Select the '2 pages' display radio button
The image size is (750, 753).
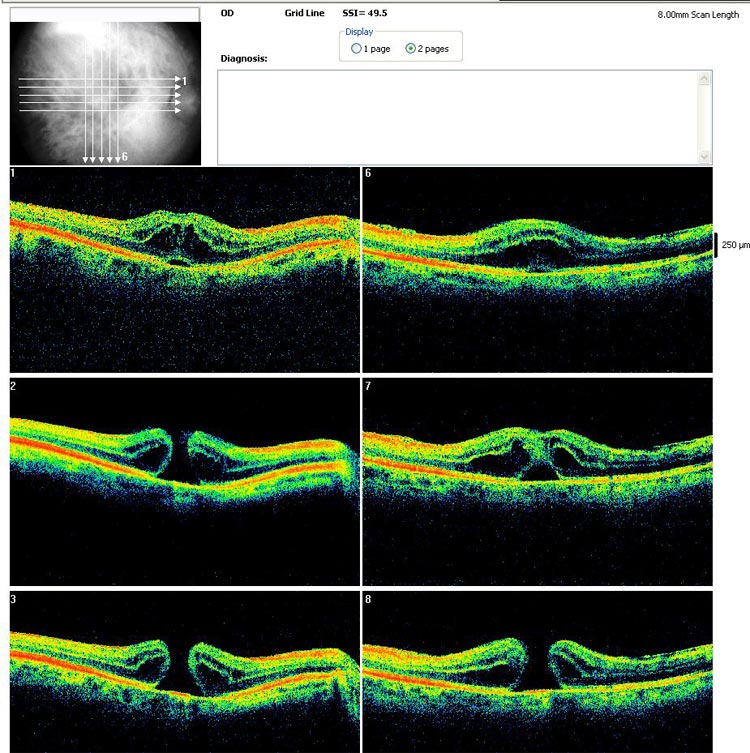(x=411, y=49)
